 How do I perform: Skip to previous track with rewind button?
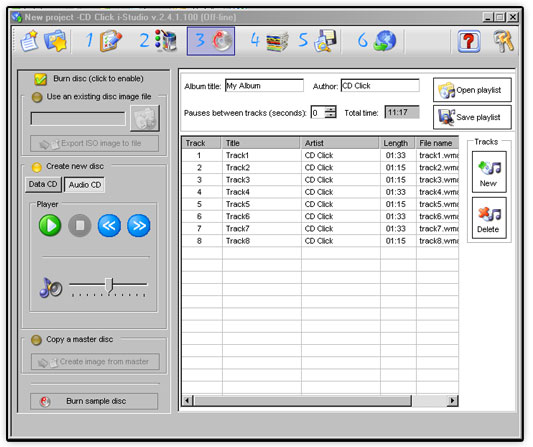109,225
